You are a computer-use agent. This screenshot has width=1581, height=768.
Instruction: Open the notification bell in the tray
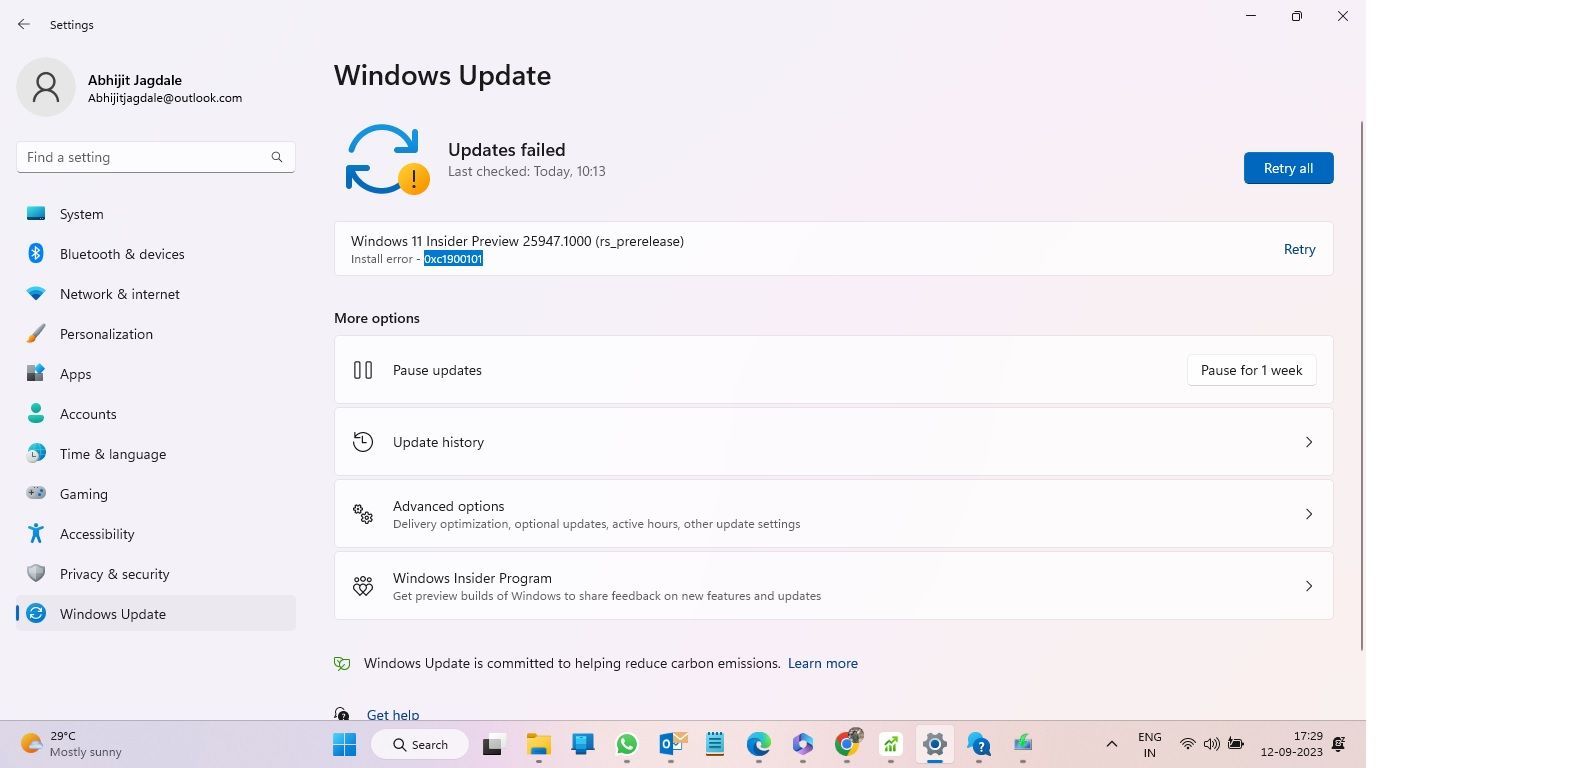coord(1339,744)
